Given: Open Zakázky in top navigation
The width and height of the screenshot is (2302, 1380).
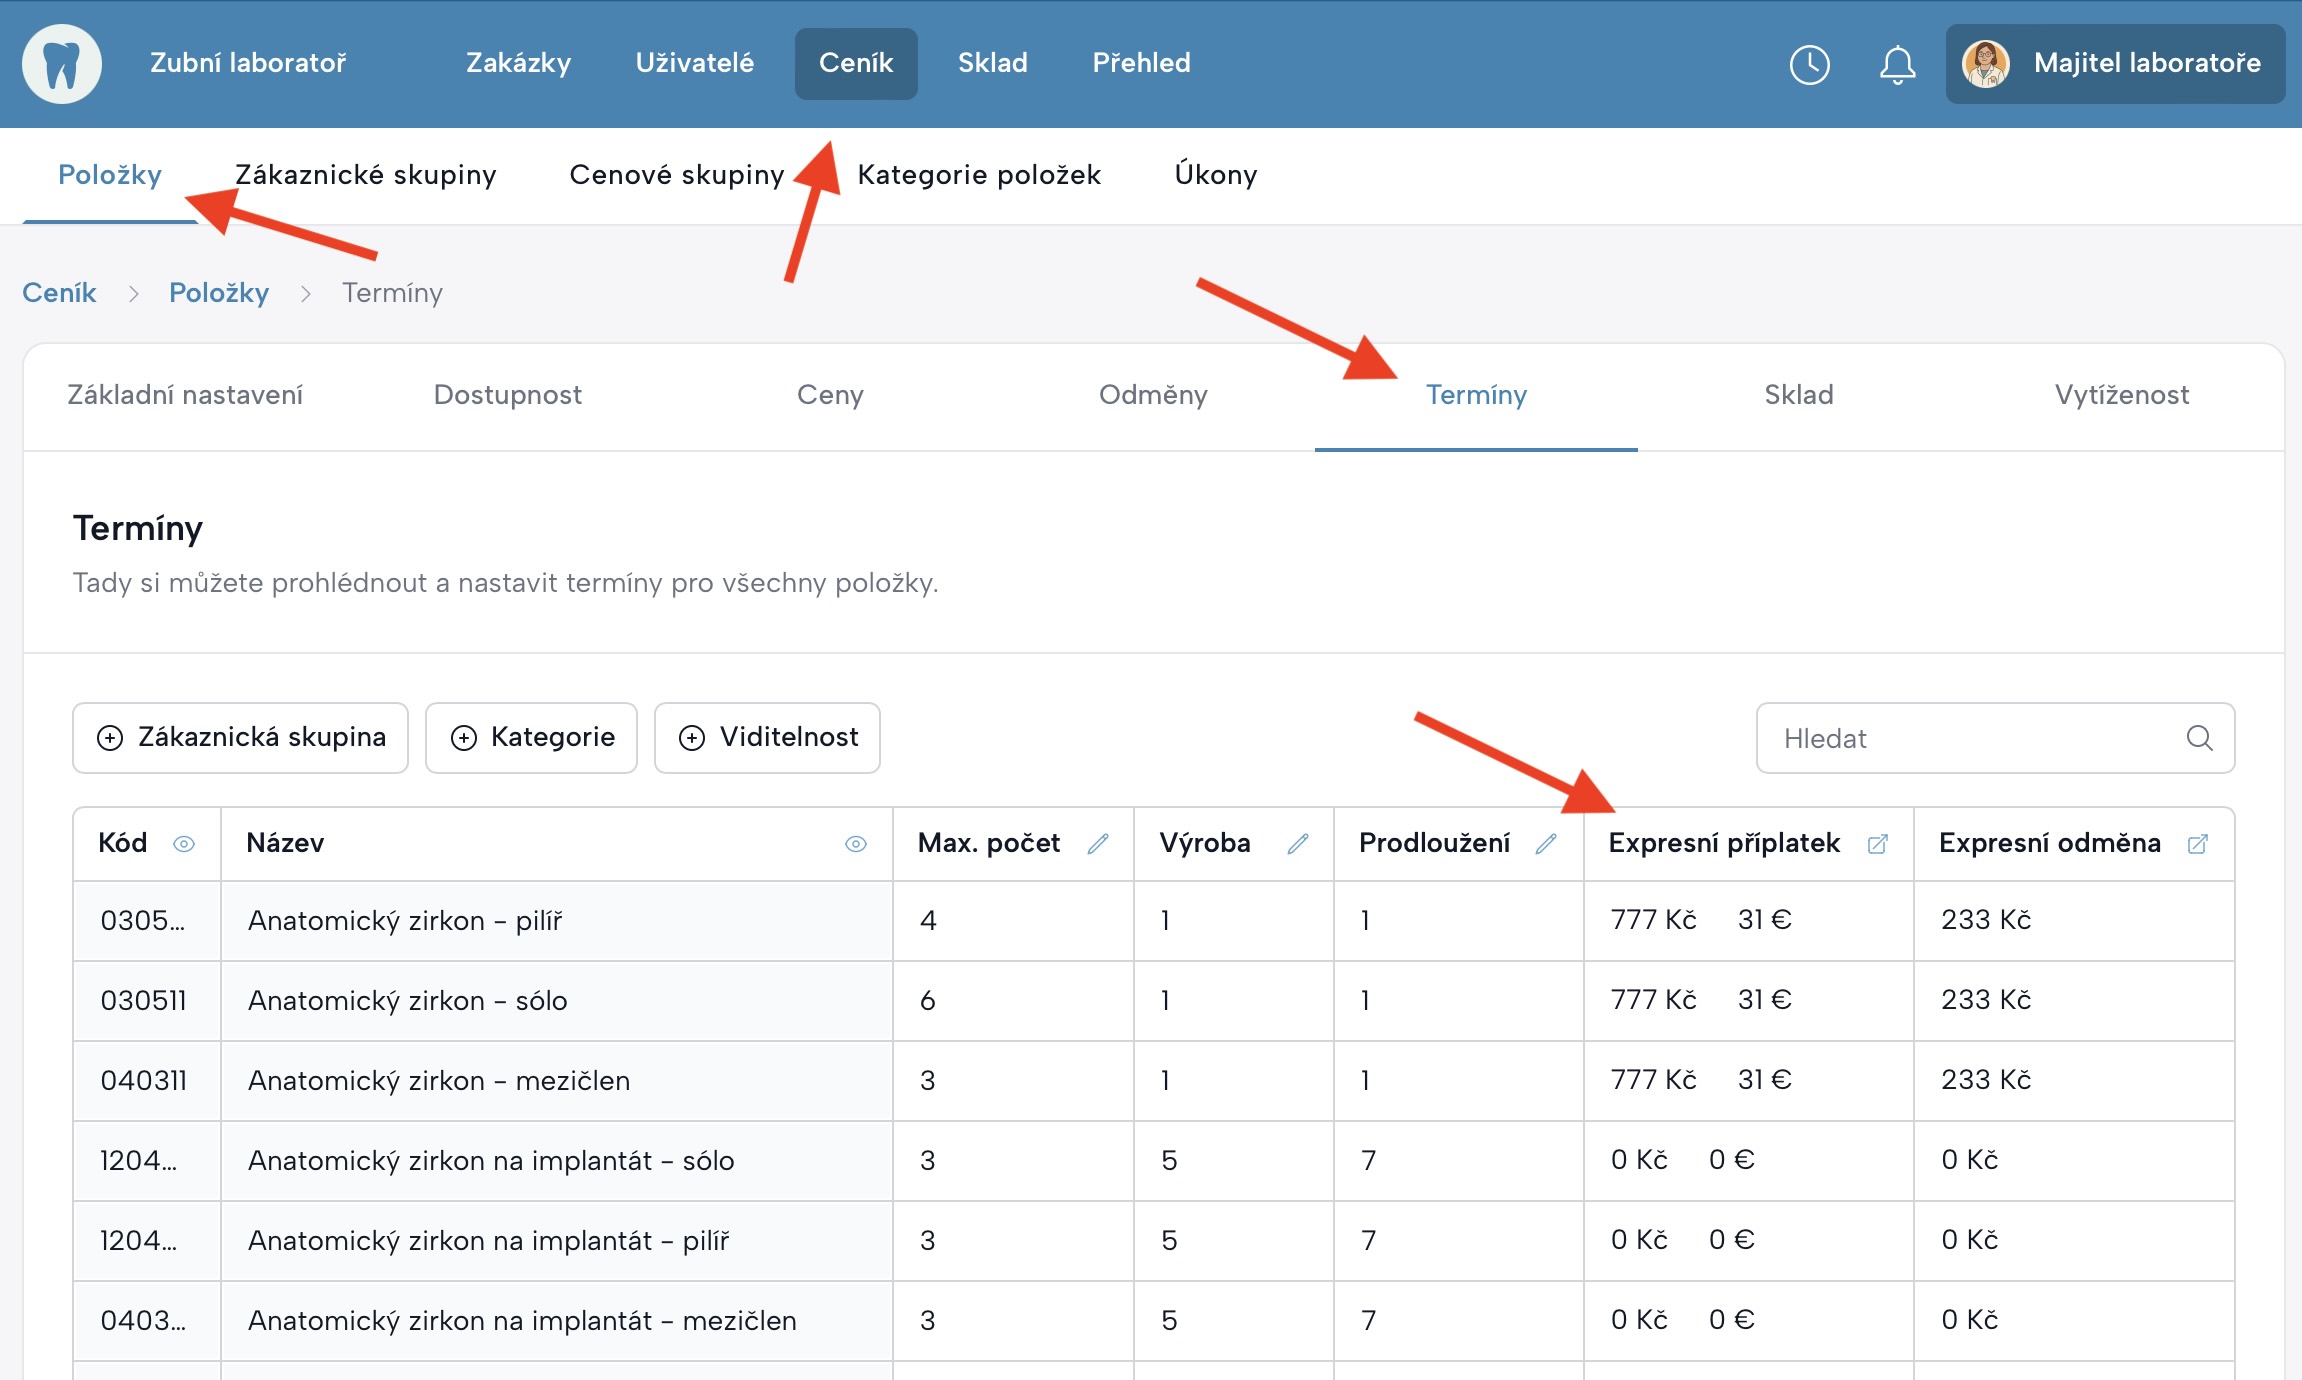Looking at the screenshot, I should (x=518, y=63).
